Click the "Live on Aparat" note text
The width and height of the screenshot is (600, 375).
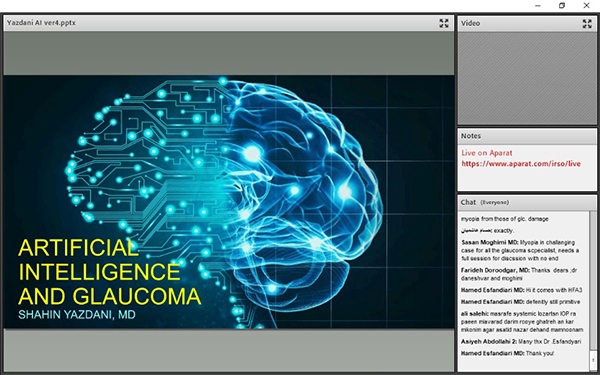click(486, 153)
